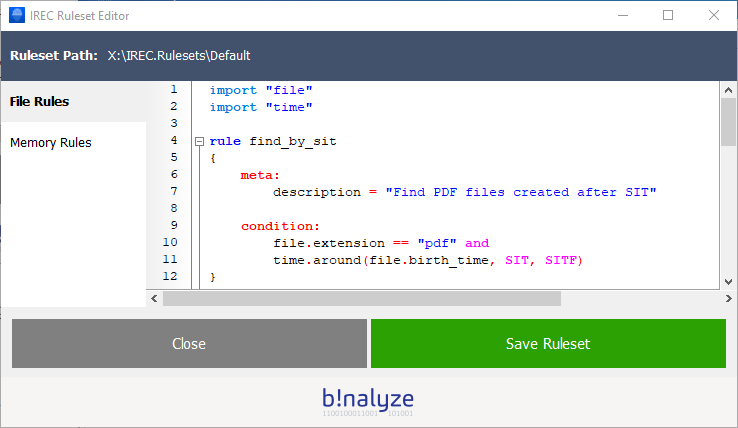Click the "Find PDF files created after SIT" string

coord(520,192)
